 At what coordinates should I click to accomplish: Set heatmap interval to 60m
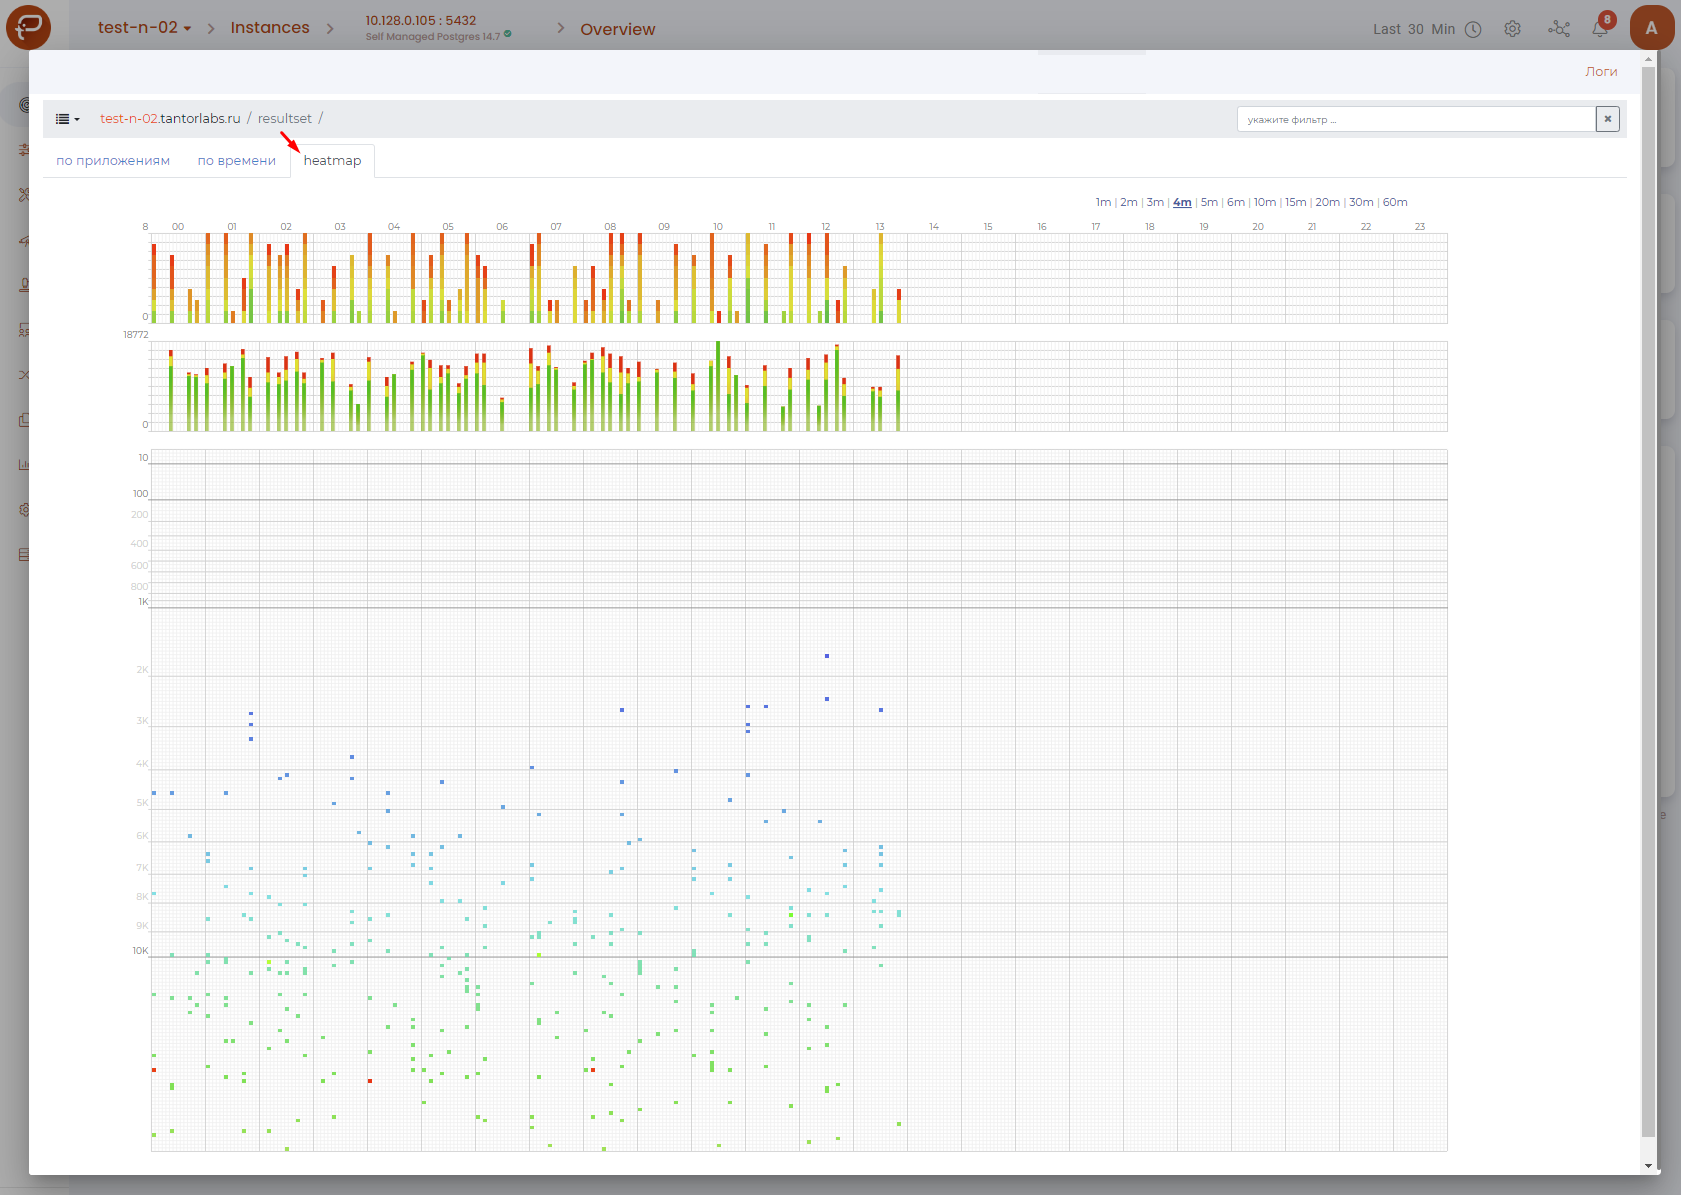click(1395, 202)
